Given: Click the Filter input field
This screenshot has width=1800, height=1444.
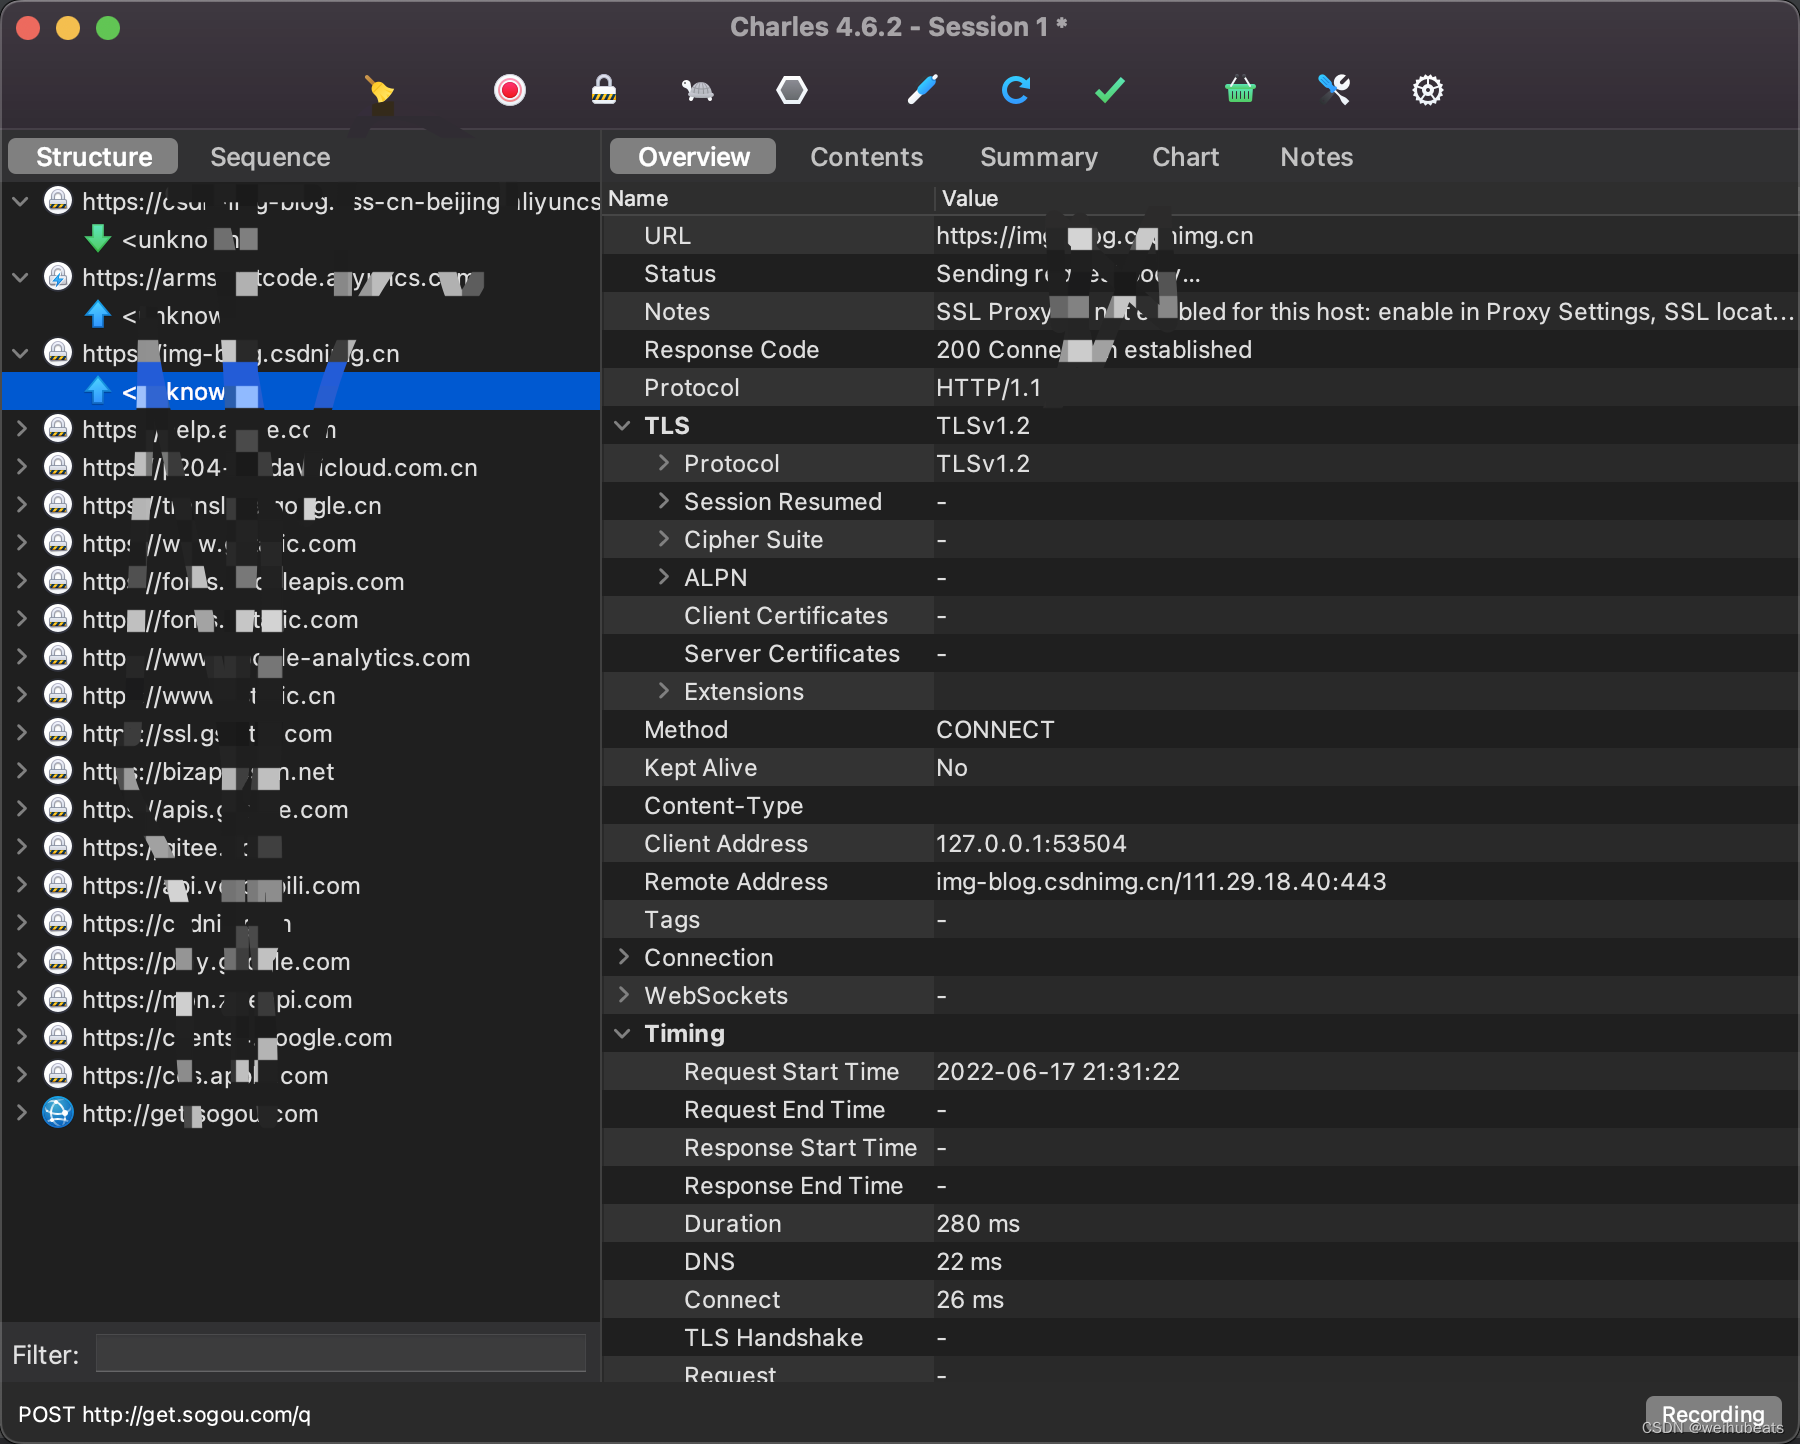Looking at the screenshot, I should 341,1354.
